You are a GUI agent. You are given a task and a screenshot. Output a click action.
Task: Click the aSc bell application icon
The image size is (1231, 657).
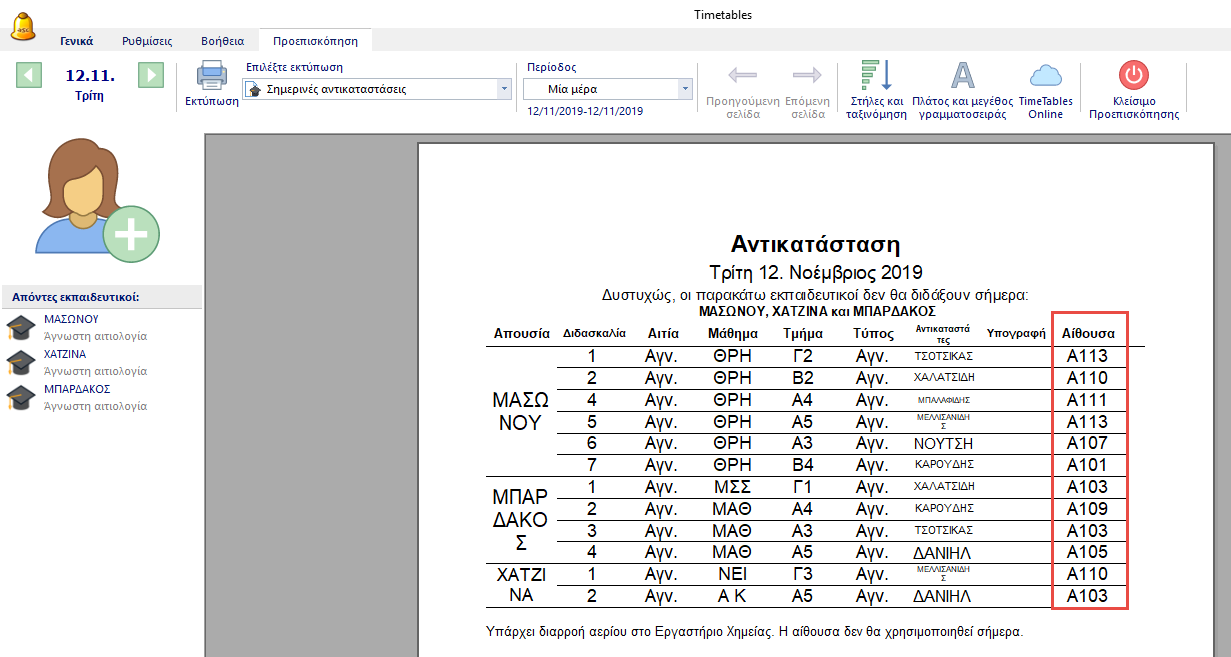24,28
